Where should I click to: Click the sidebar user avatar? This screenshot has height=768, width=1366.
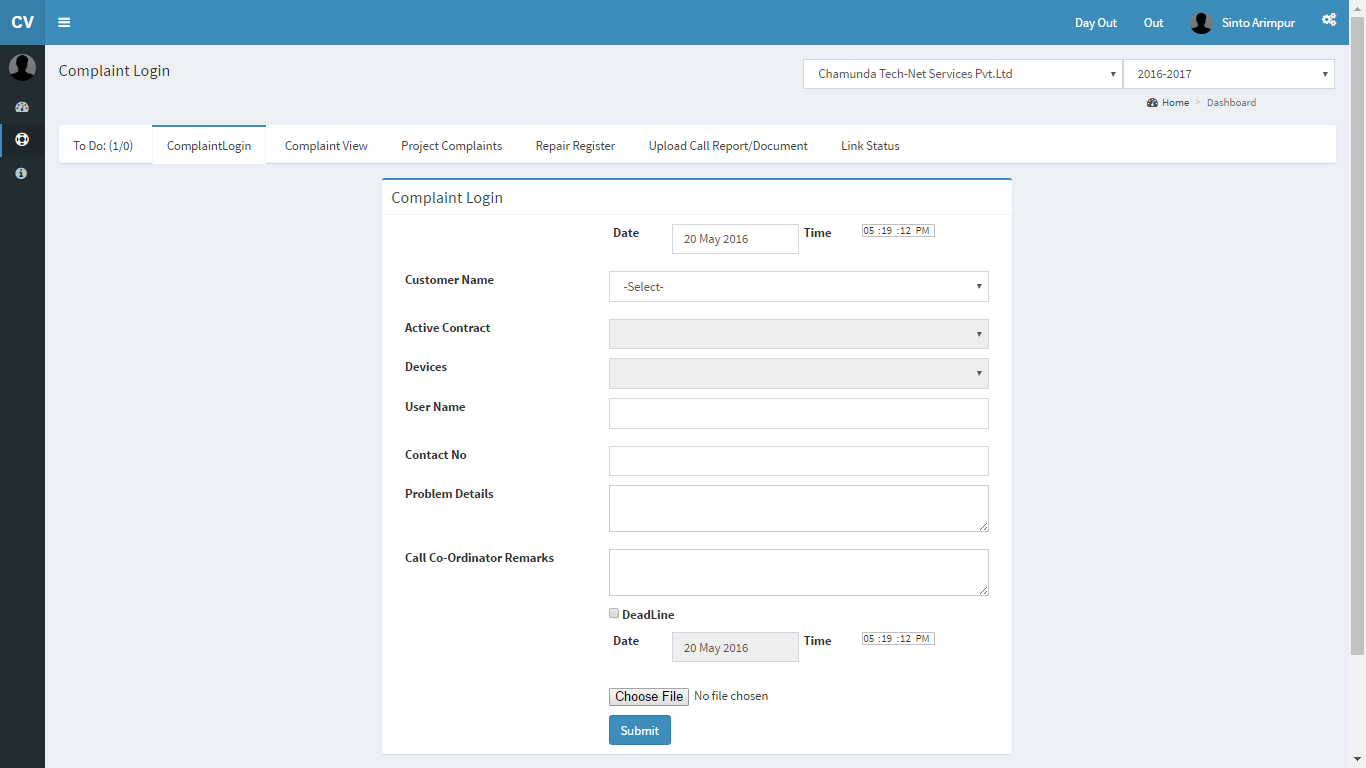(22, 67)
